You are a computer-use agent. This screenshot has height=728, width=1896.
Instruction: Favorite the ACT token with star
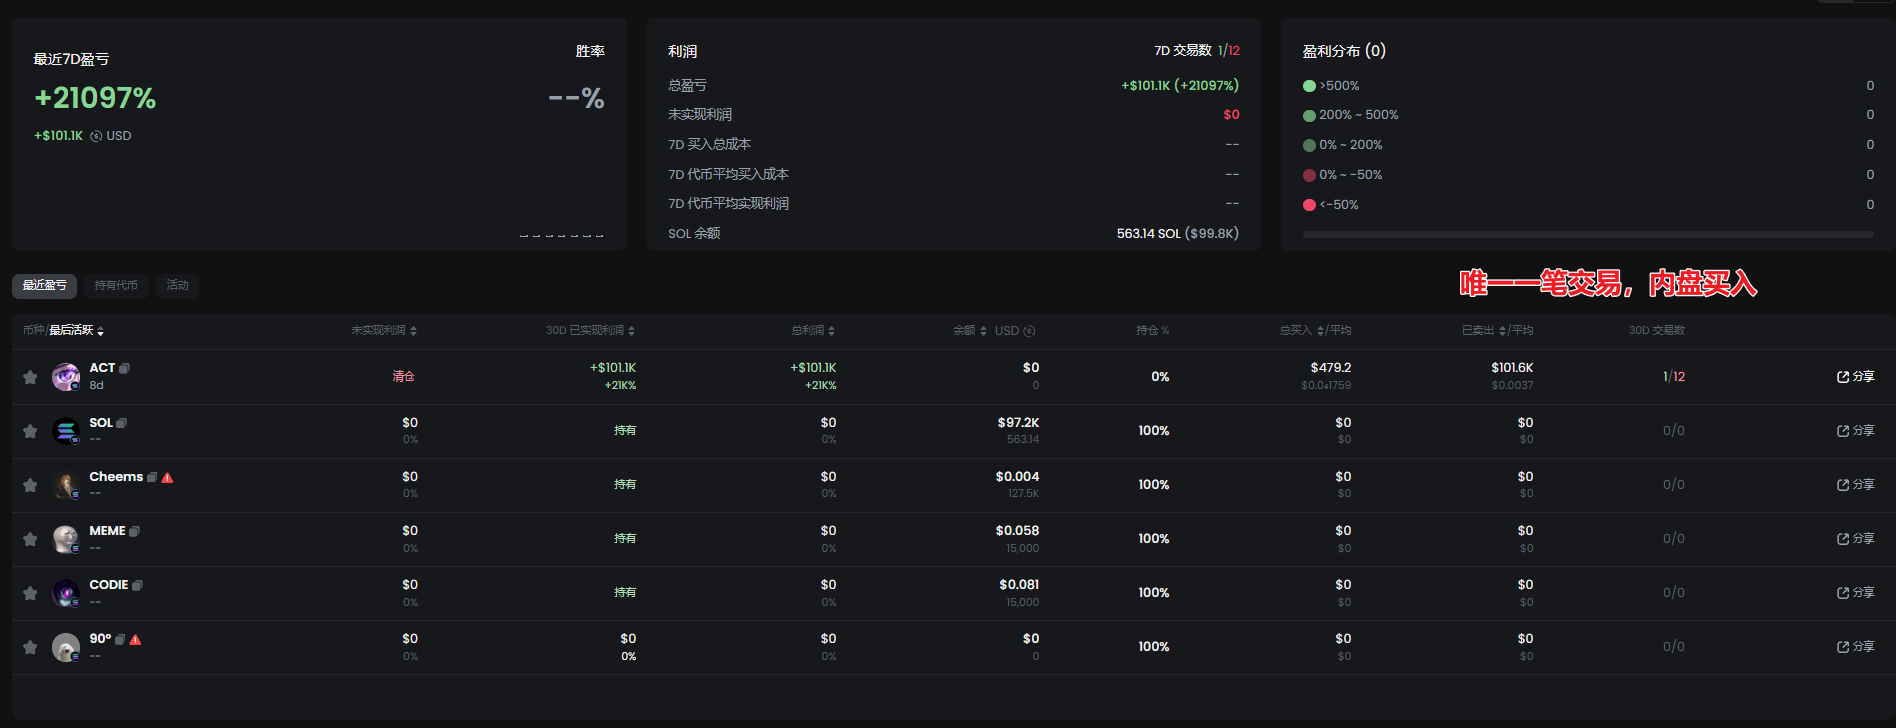(x=30, y=377)
